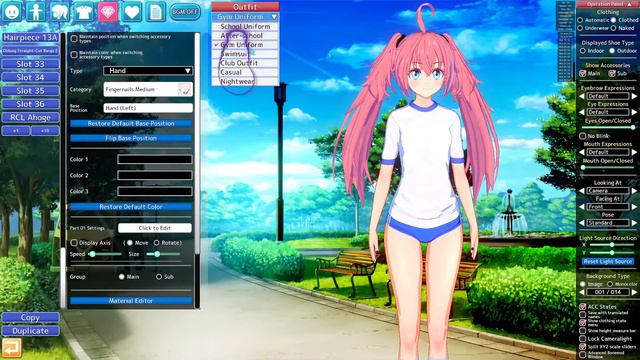640x360 pixels.
Task: Open the Accessories diamond tab icon
Action: pyautogui.click(x=108, y=12)
